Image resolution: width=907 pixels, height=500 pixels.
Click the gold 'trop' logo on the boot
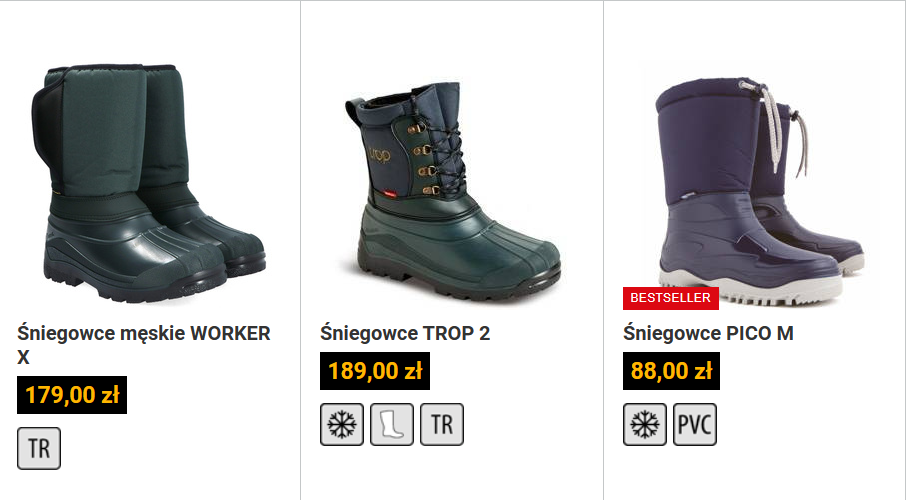pos(379,155)
